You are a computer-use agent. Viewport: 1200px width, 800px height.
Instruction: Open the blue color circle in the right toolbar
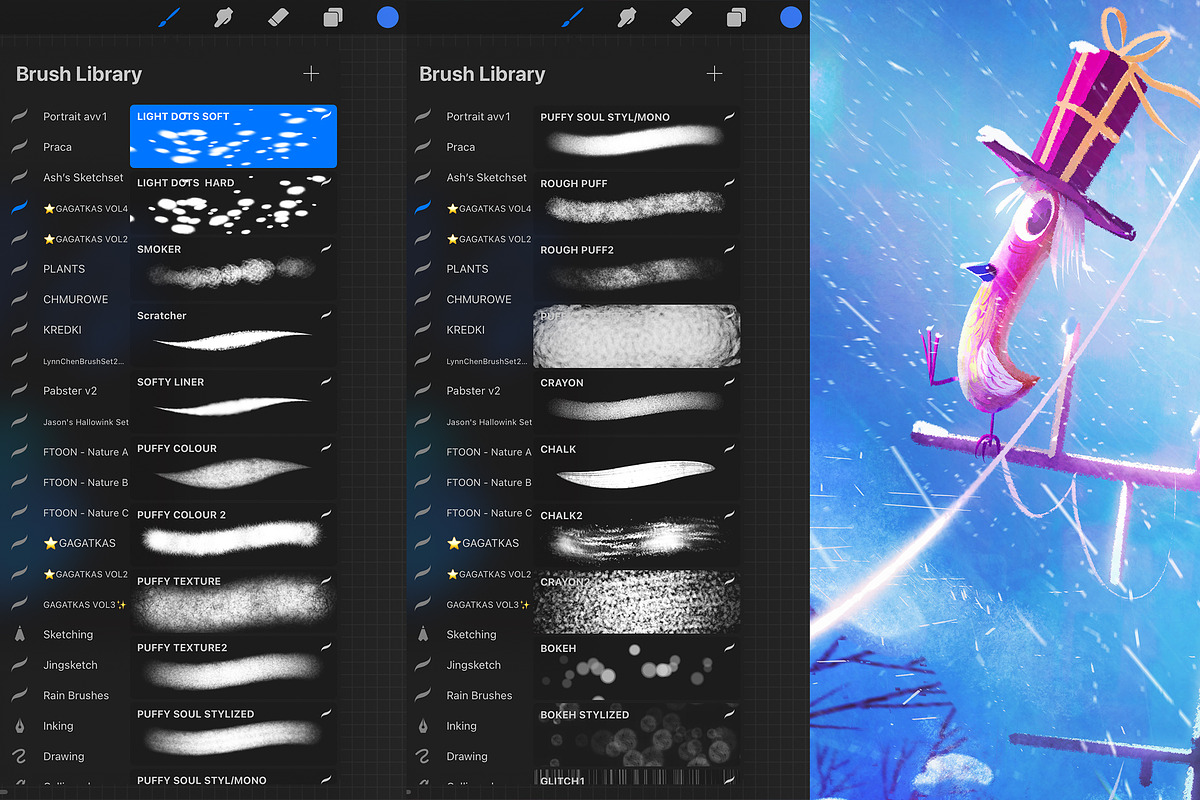point(791,17)
